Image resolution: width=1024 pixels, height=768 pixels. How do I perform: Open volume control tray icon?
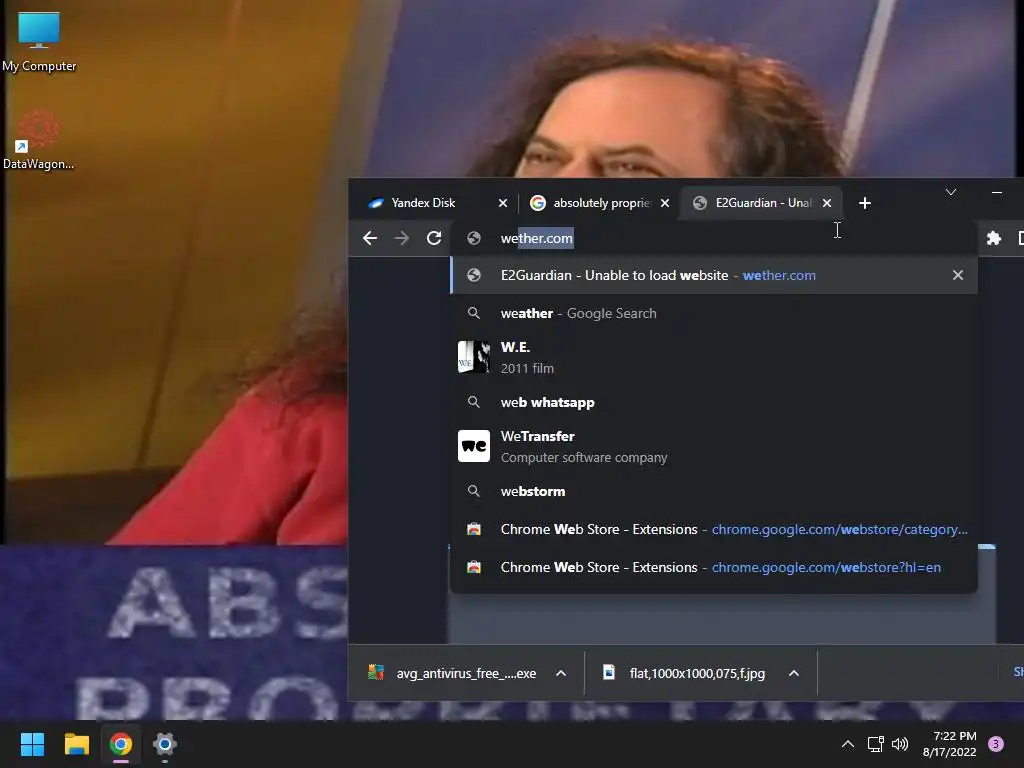click(900, 744)
